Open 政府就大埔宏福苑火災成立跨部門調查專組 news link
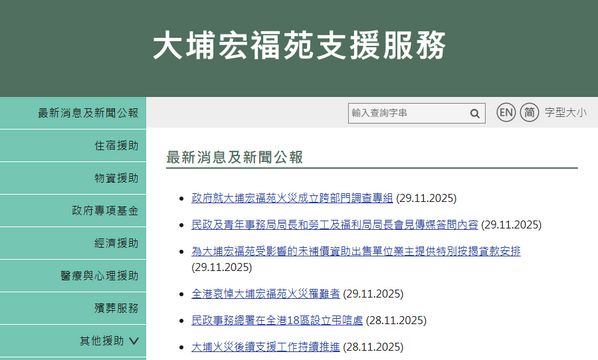This screenshot has width=598, height=360. click(x=292, y=198)
